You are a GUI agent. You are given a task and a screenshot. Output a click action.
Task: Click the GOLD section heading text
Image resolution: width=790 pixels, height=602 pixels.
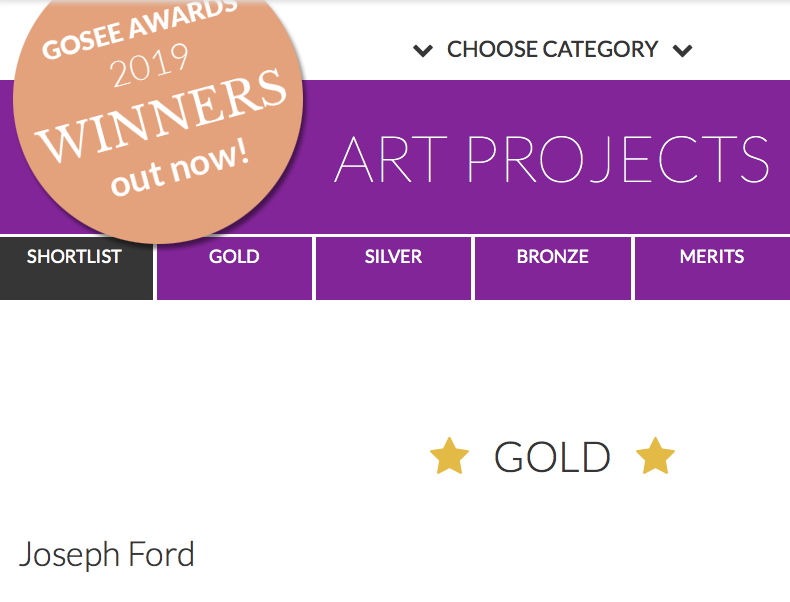pos(552,457)
